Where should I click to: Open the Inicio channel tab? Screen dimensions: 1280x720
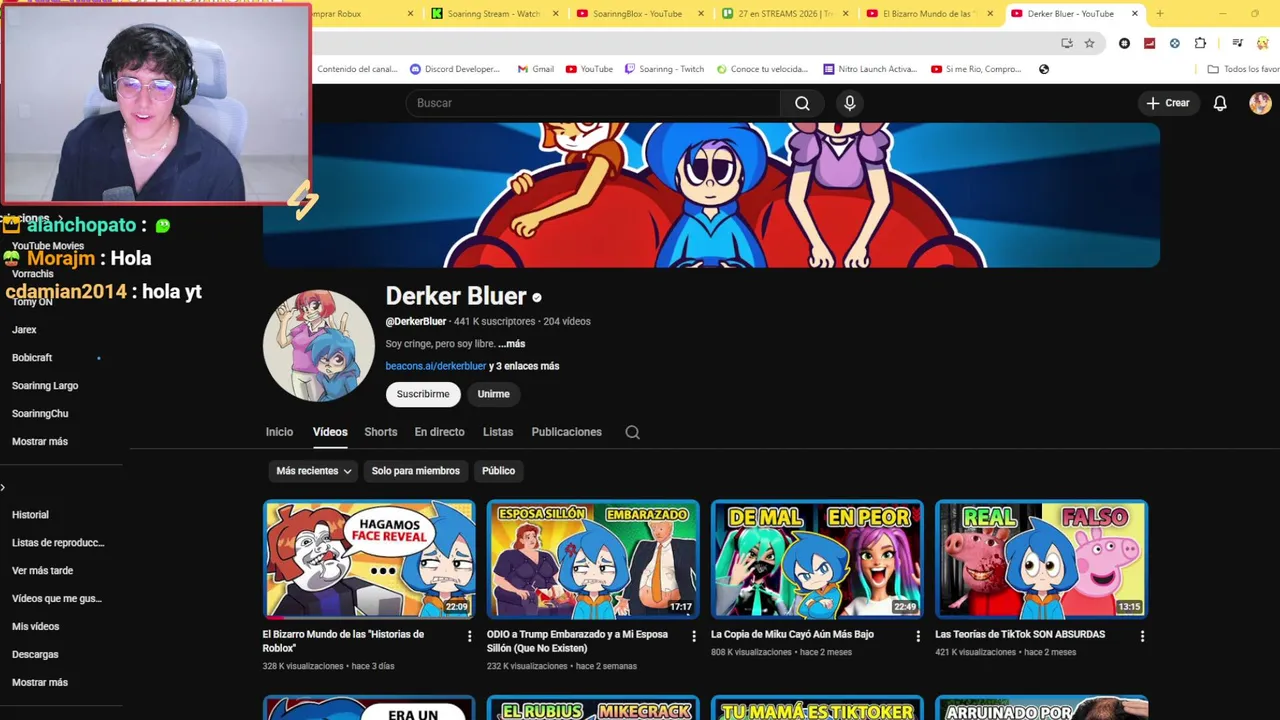279,432
